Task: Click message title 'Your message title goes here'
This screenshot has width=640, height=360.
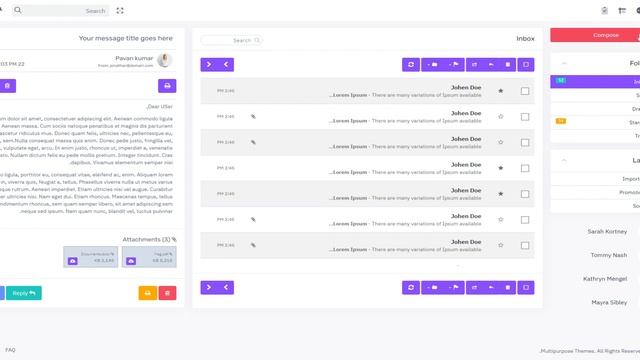Action: pyautogui.click(x=126, y=38)
